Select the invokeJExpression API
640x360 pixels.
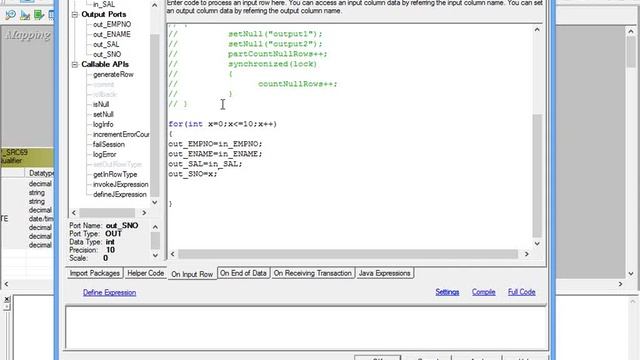[120, 184]
